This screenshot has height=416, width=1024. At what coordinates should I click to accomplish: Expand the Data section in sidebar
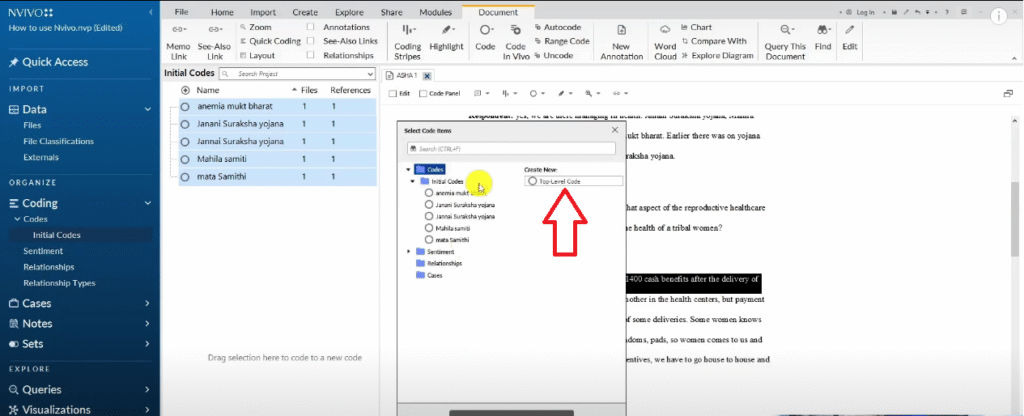(x=148, y=110)
